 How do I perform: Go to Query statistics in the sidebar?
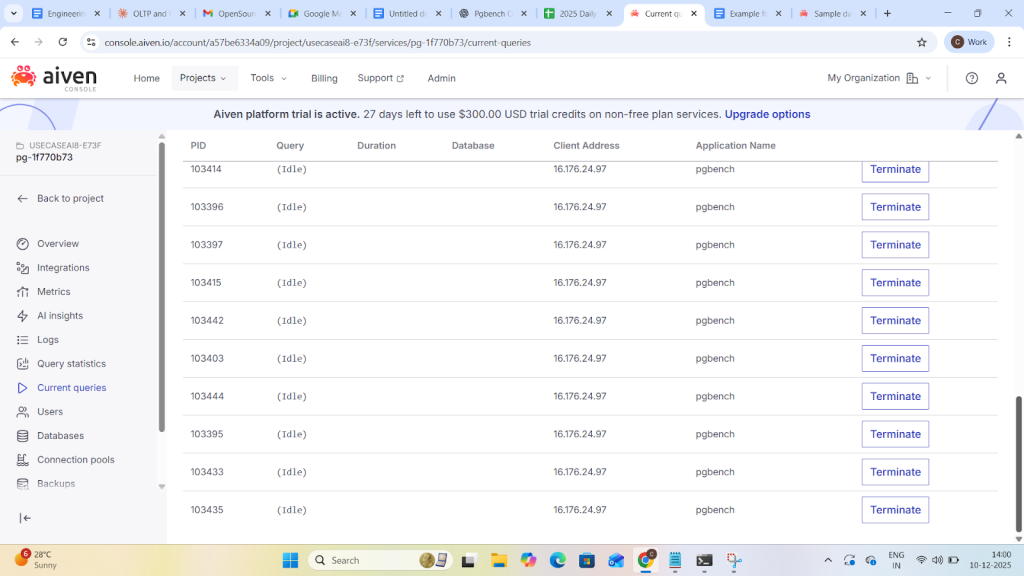71,364
